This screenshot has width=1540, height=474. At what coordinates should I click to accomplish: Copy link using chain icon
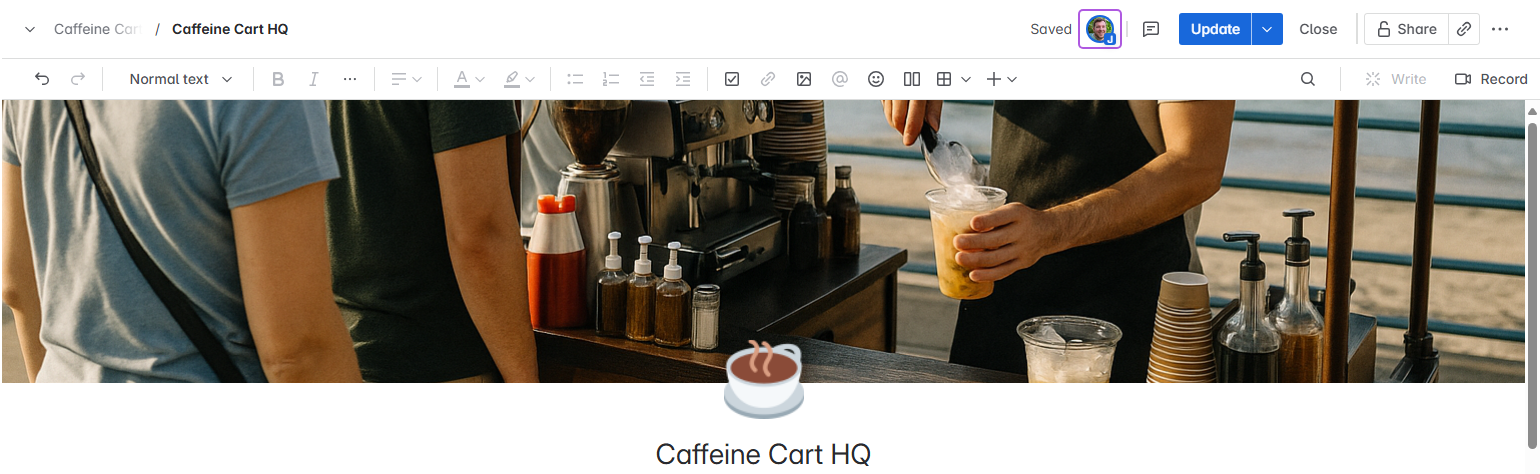tap(1464, 29)
